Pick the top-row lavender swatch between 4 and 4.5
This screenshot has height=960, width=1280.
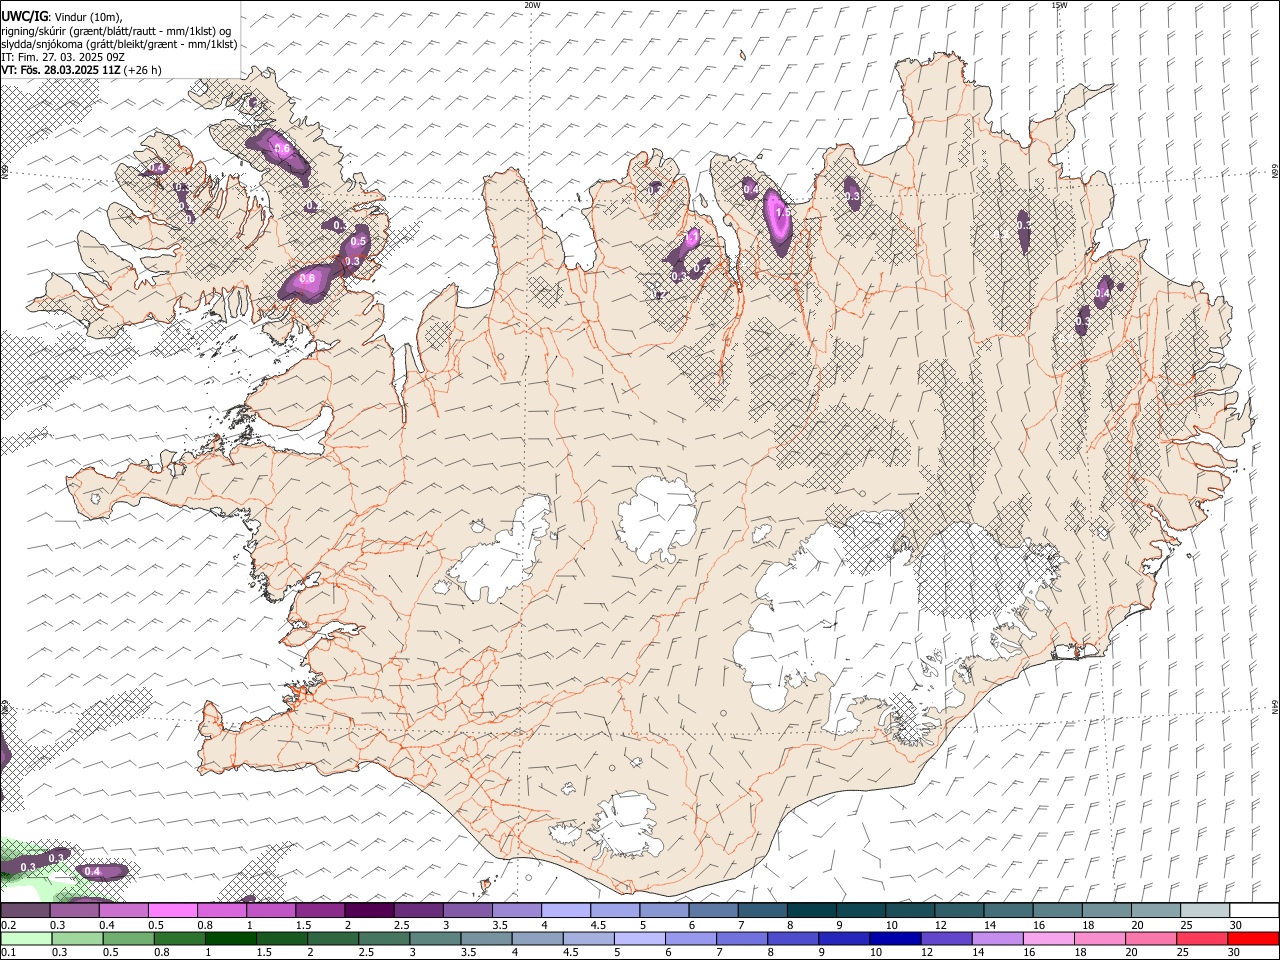pyautogui.click(x=566, y=910)
